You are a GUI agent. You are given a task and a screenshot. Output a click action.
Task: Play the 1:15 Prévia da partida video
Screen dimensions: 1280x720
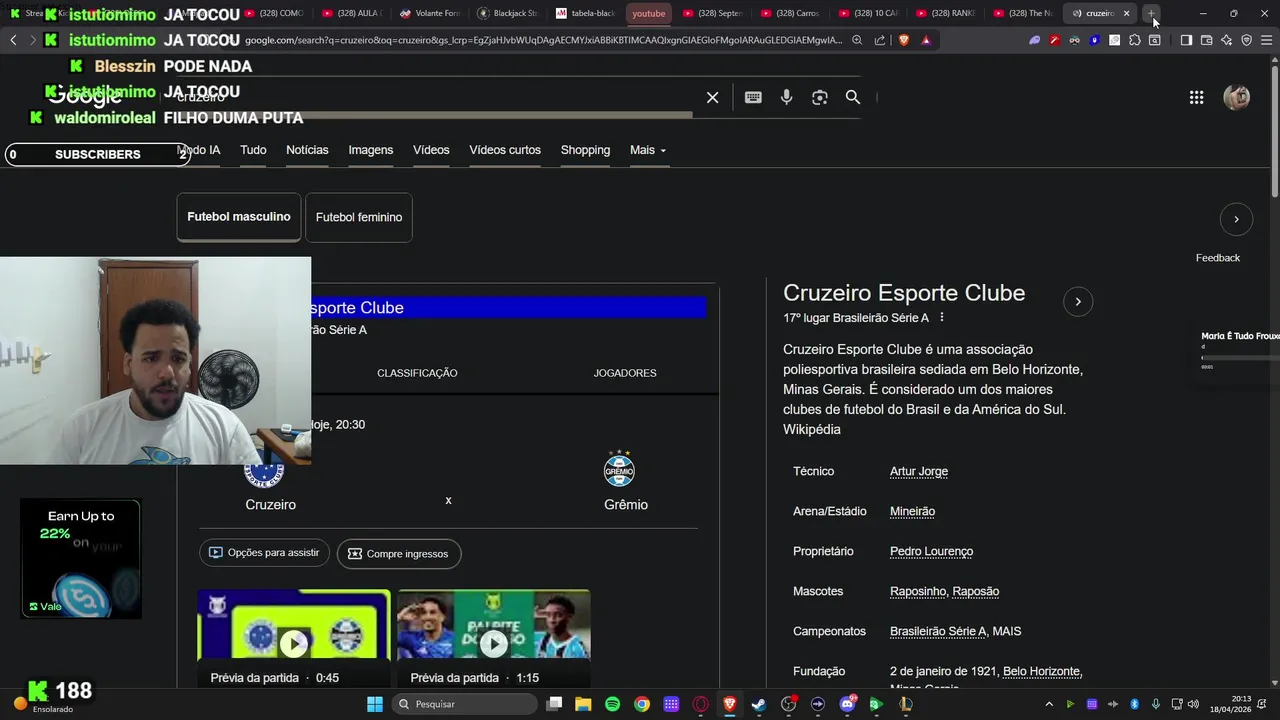pos(493,643)
